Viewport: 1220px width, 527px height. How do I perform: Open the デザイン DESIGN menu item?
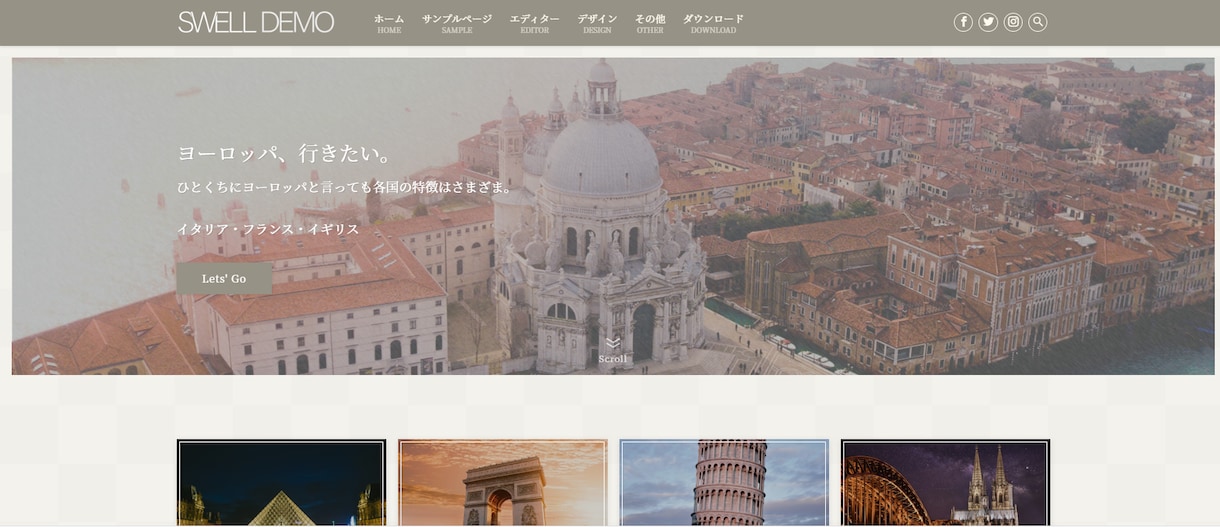pyautogui.click(x=597, y=23)
